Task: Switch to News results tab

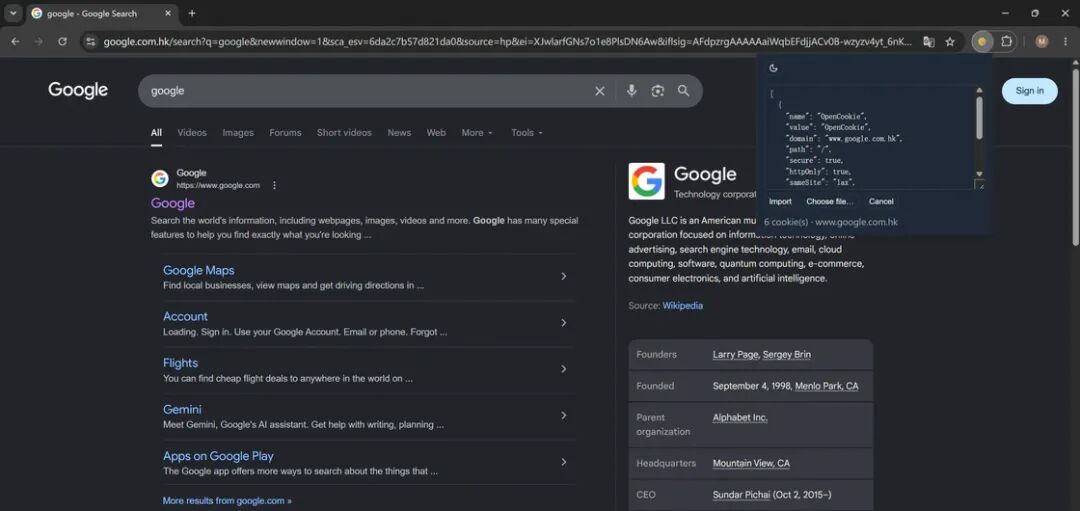Action: (399, 133)
